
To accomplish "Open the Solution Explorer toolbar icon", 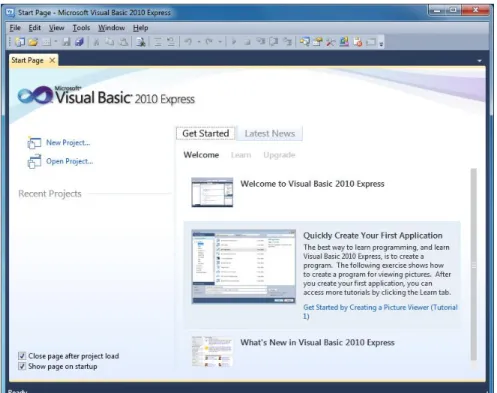I will tap(304, 42).
